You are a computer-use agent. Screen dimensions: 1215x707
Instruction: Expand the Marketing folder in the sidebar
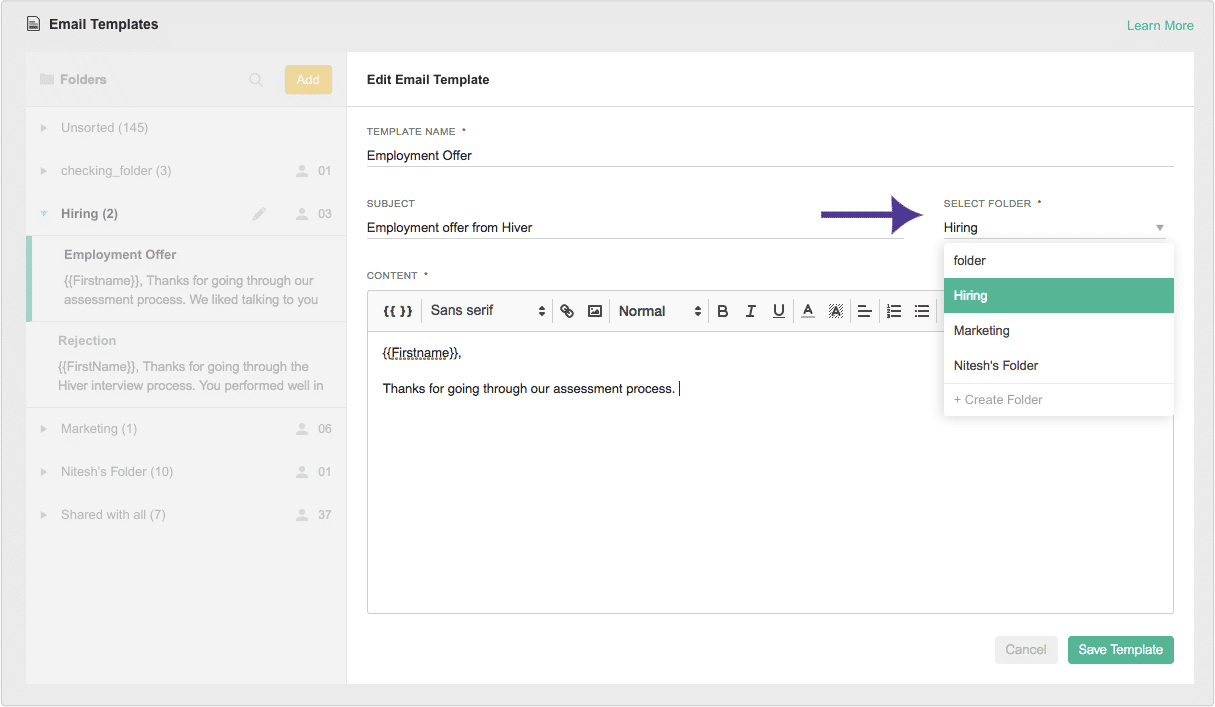tap(43, 428)
